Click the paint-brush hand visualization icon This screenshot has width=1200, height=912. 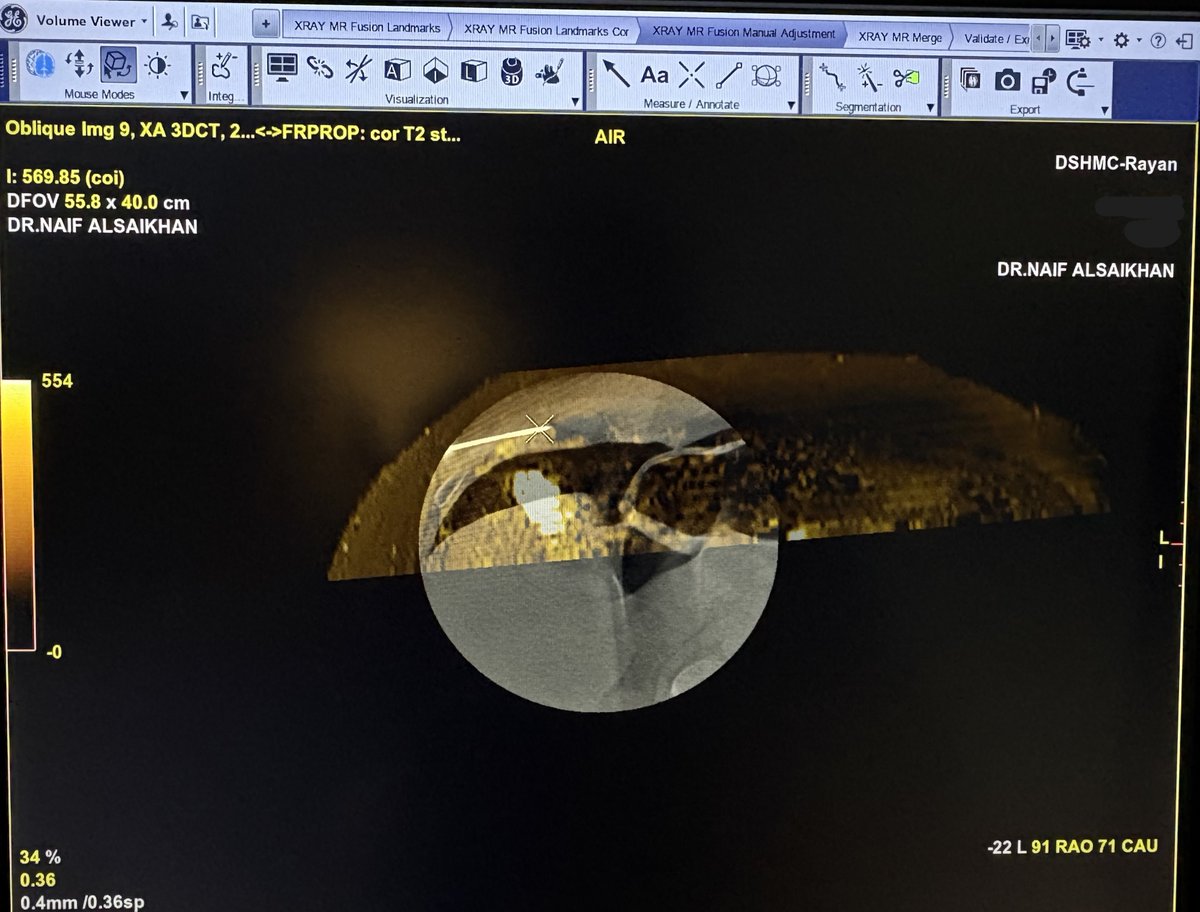pos(549,73)
